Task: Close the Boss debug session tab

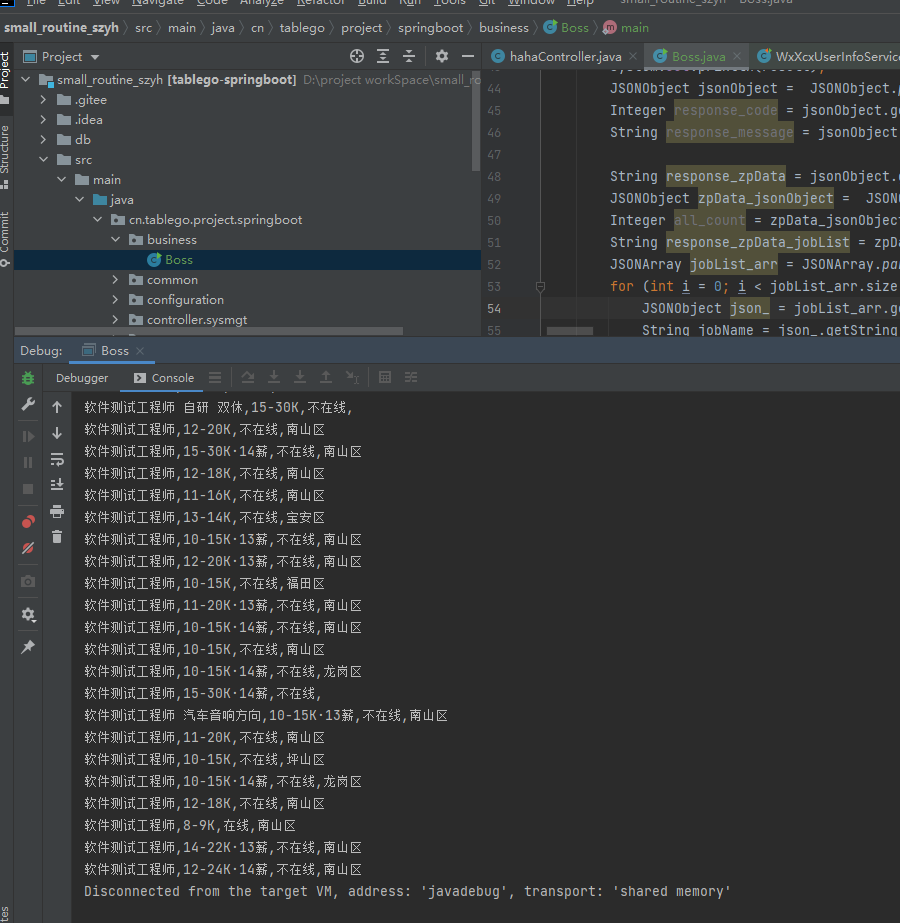Action: pos(140,351)
